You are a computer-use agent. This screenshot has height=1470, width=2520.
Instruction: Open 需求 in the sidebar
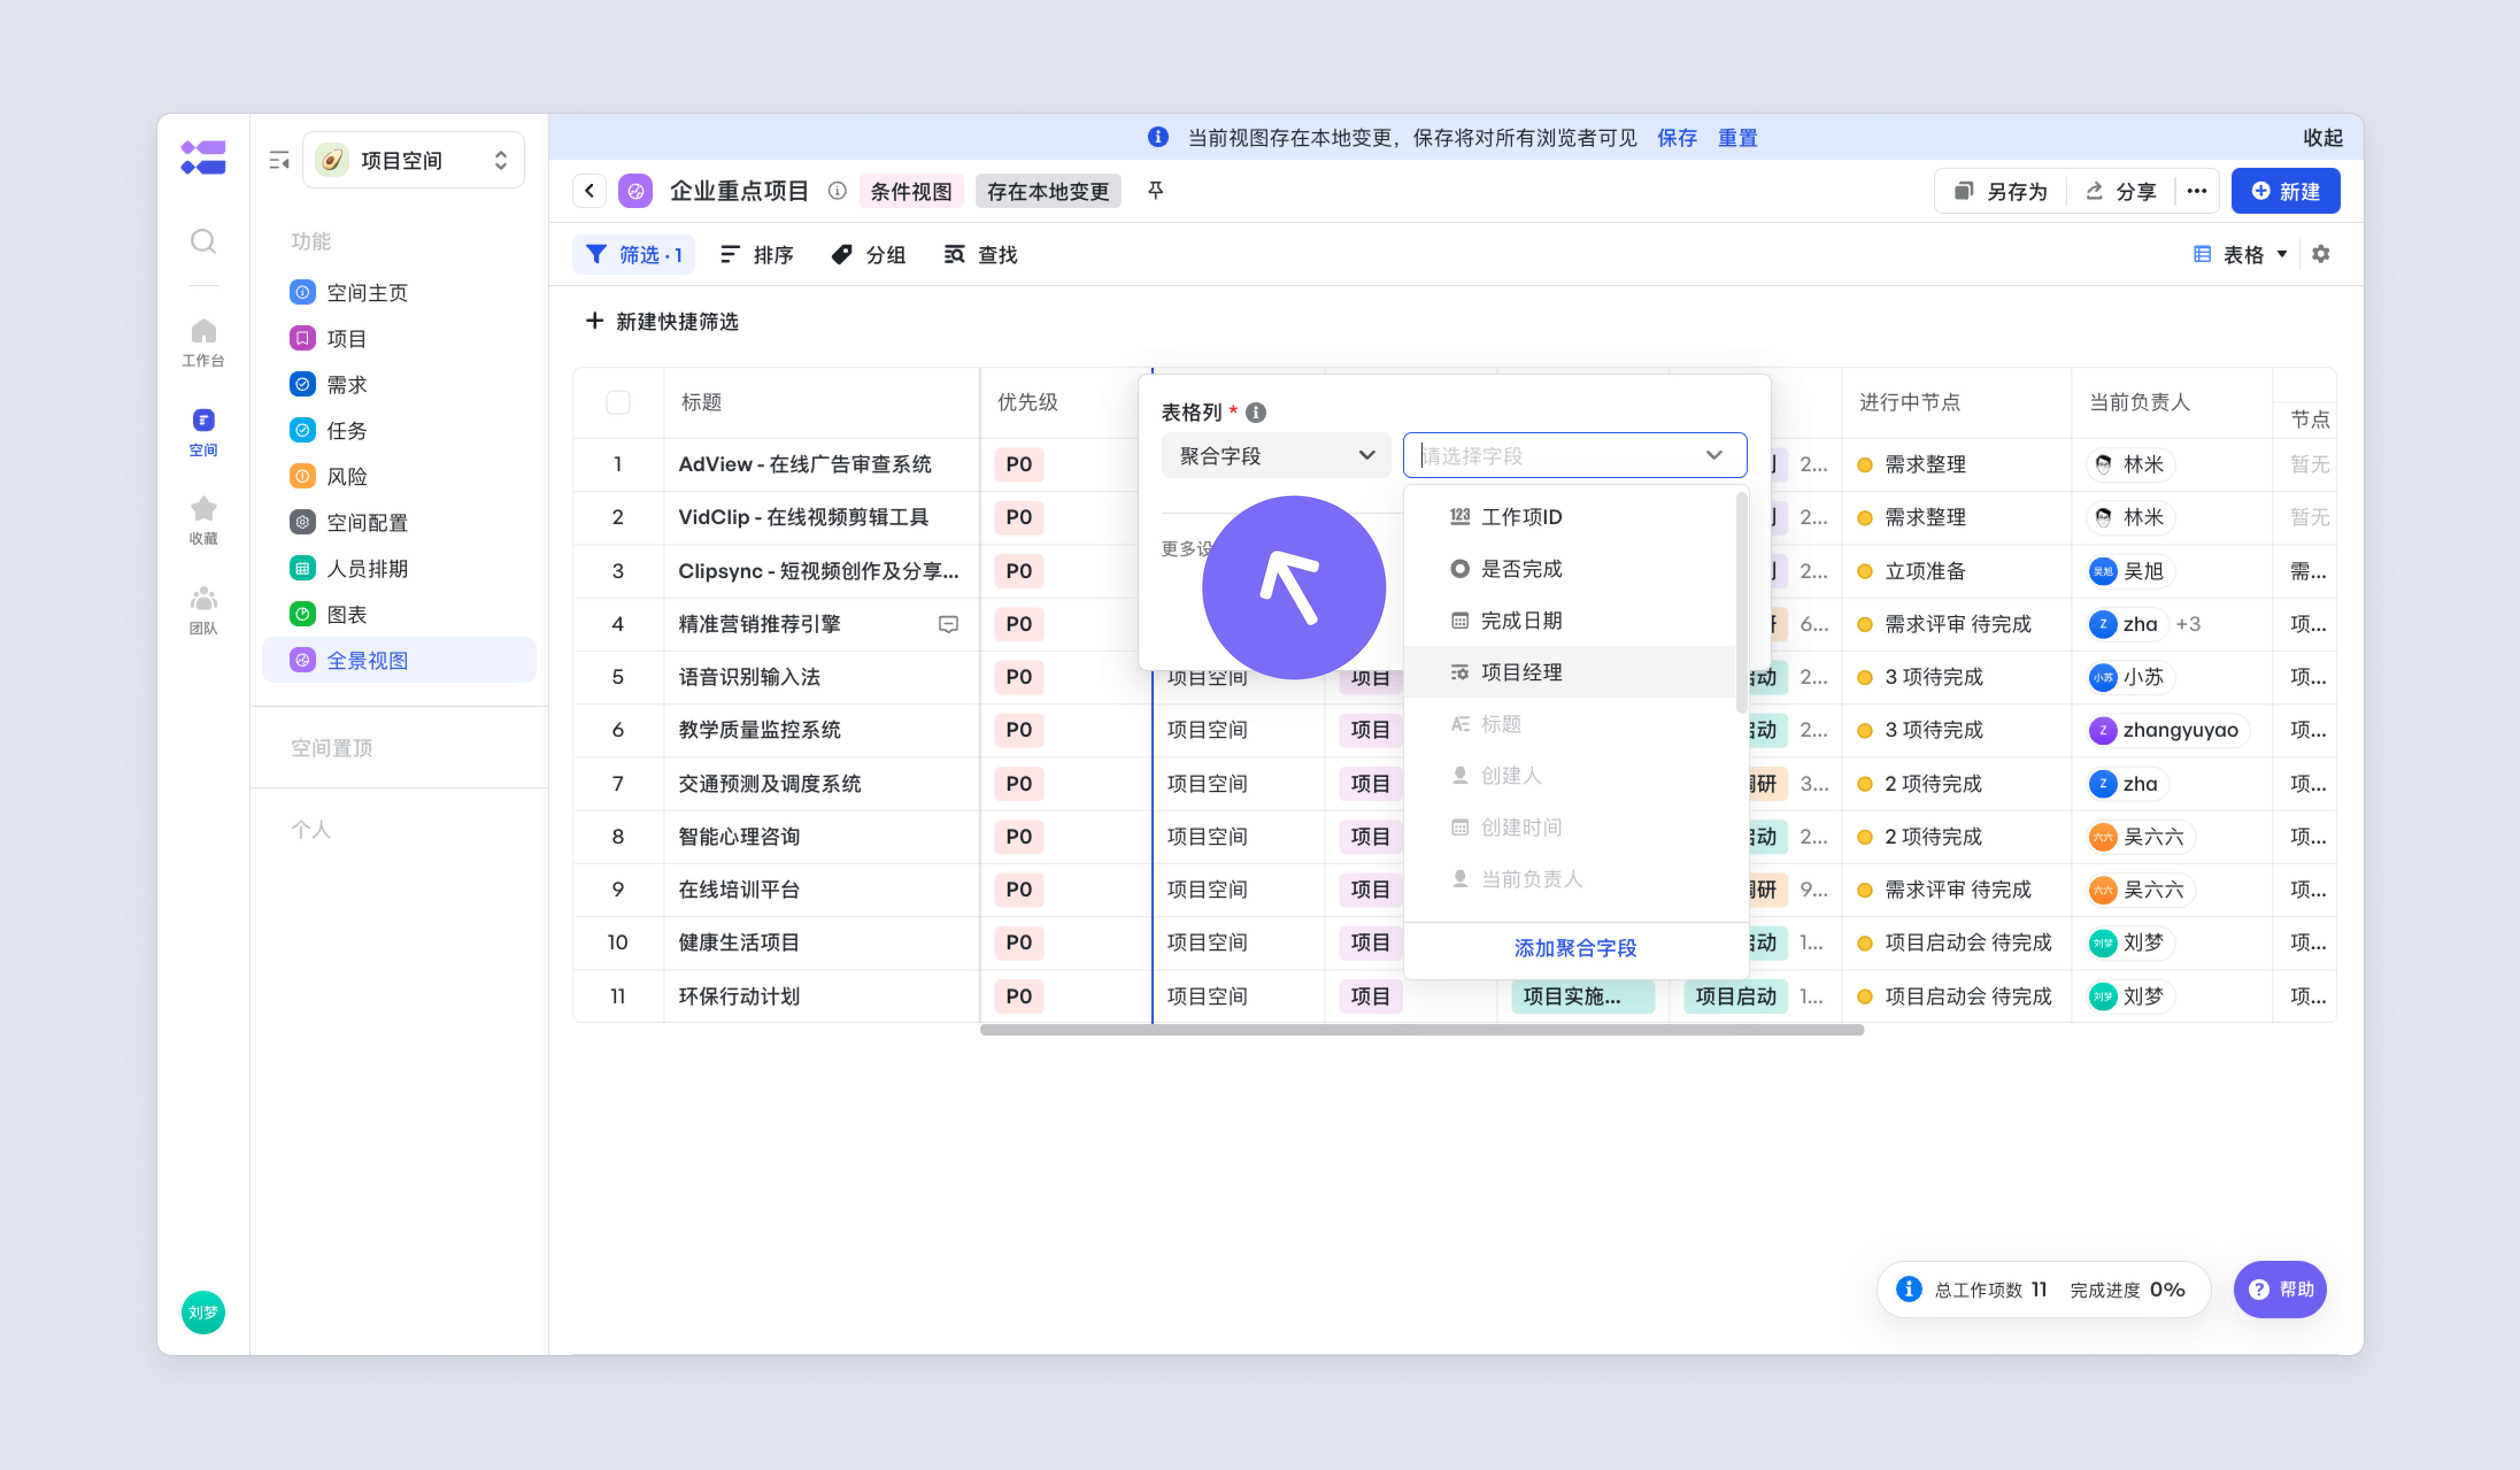tap(398, 384)
